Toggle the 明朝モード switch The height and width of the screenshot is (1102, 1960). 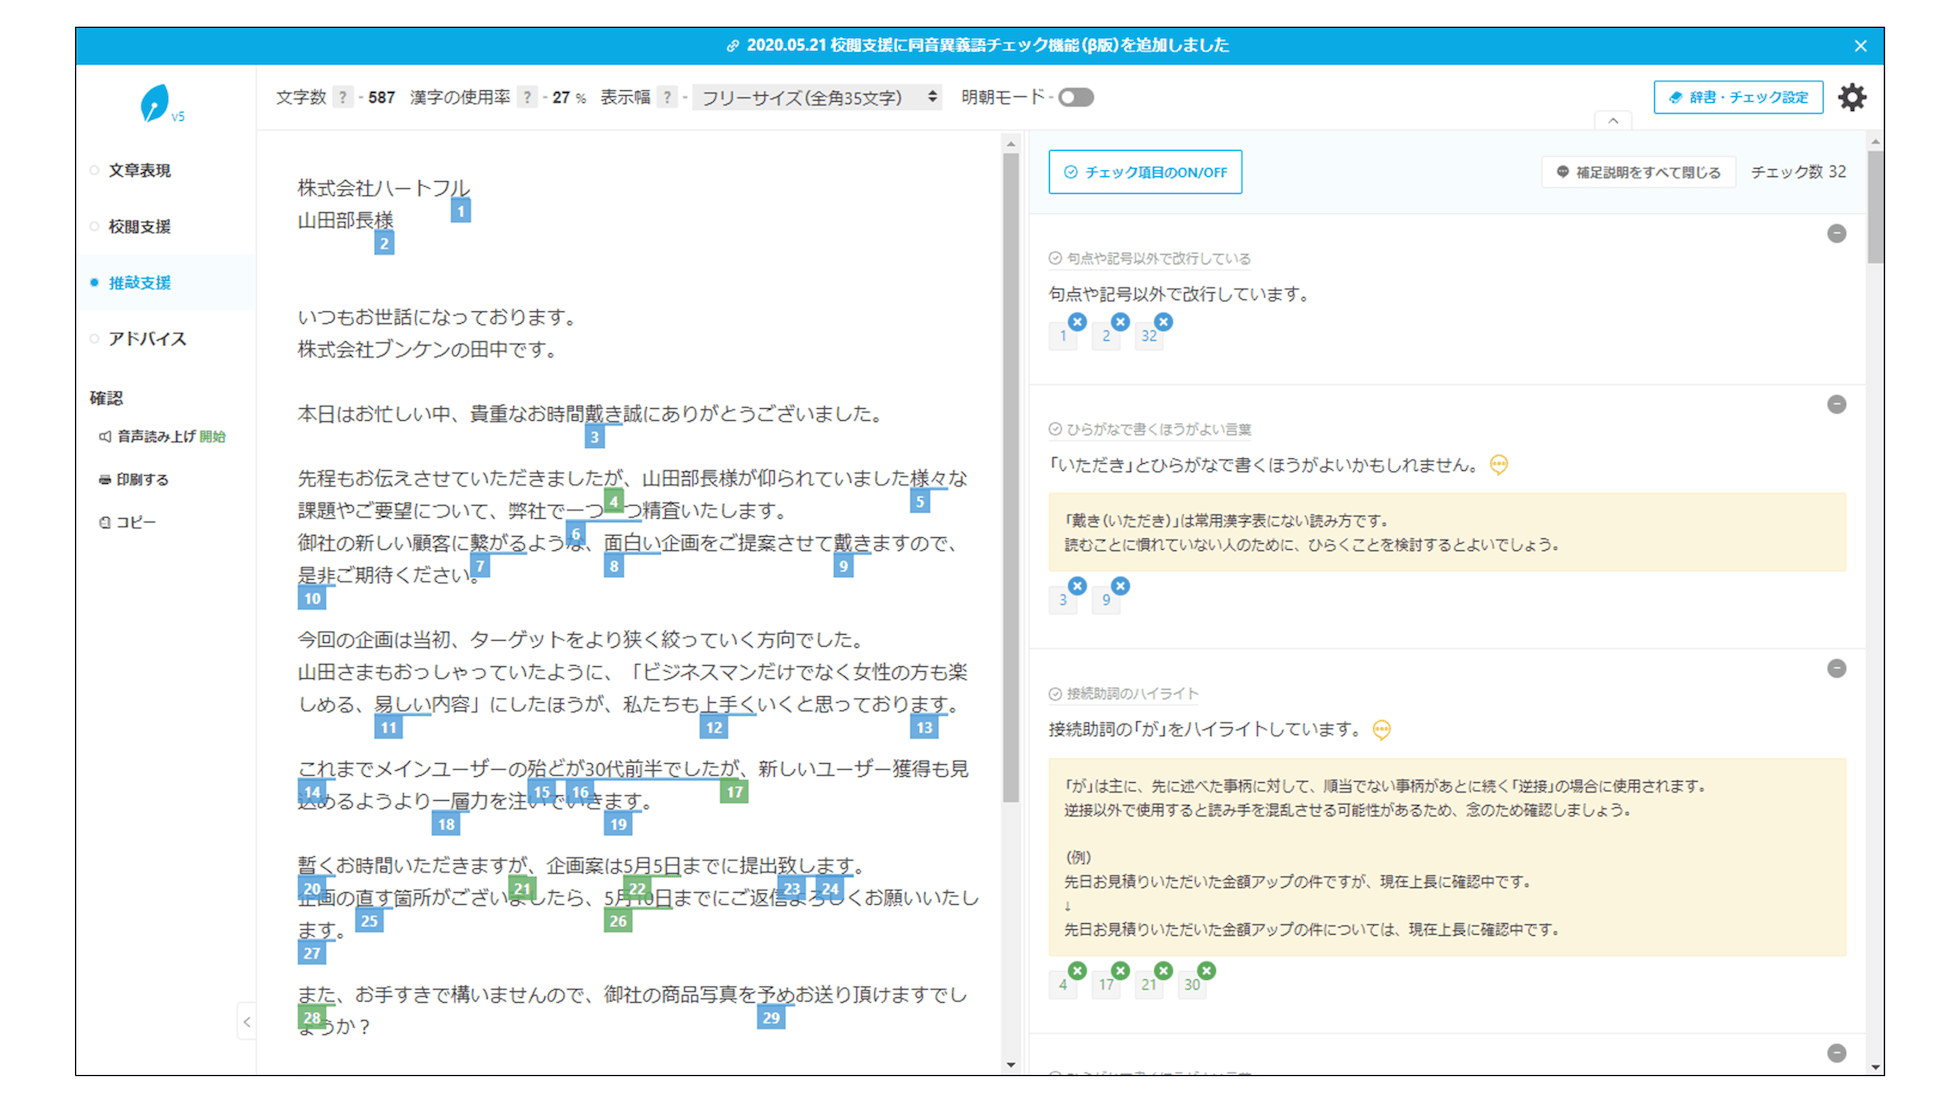pyautogui.click(x=1076, y=97)
